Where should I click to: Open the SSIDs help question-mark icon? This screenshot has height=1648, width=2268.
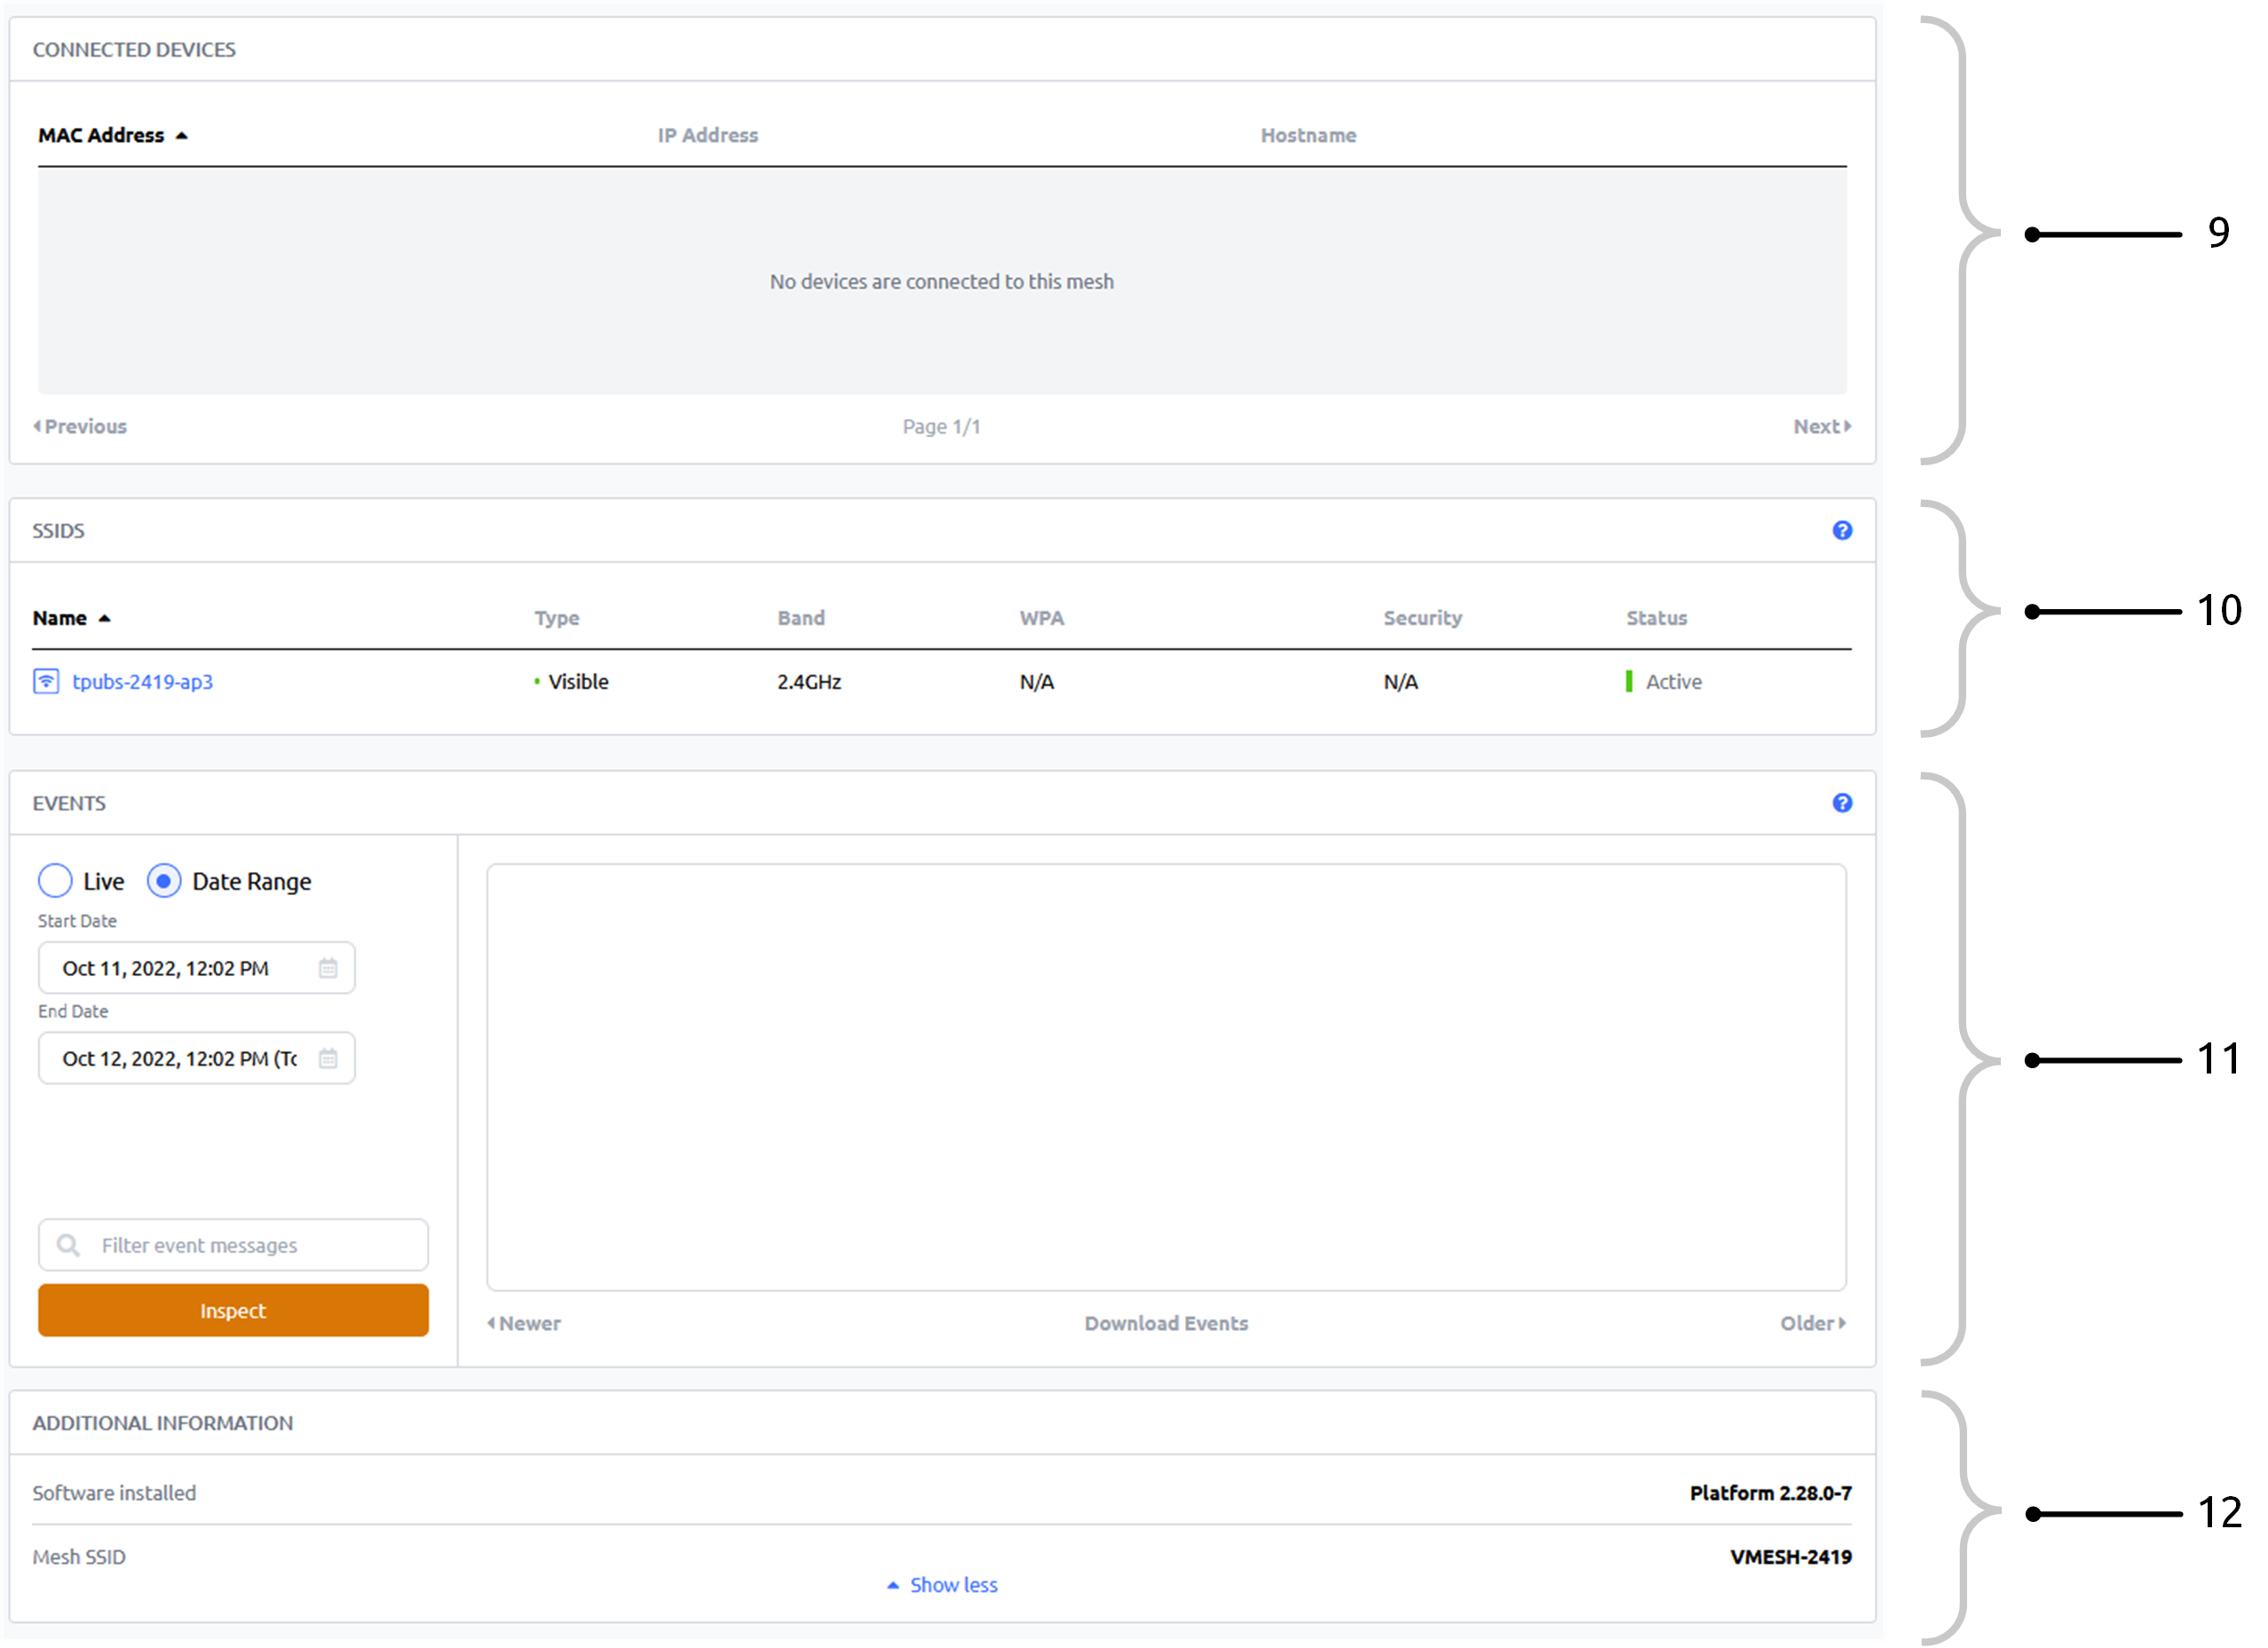point(1842,531)
